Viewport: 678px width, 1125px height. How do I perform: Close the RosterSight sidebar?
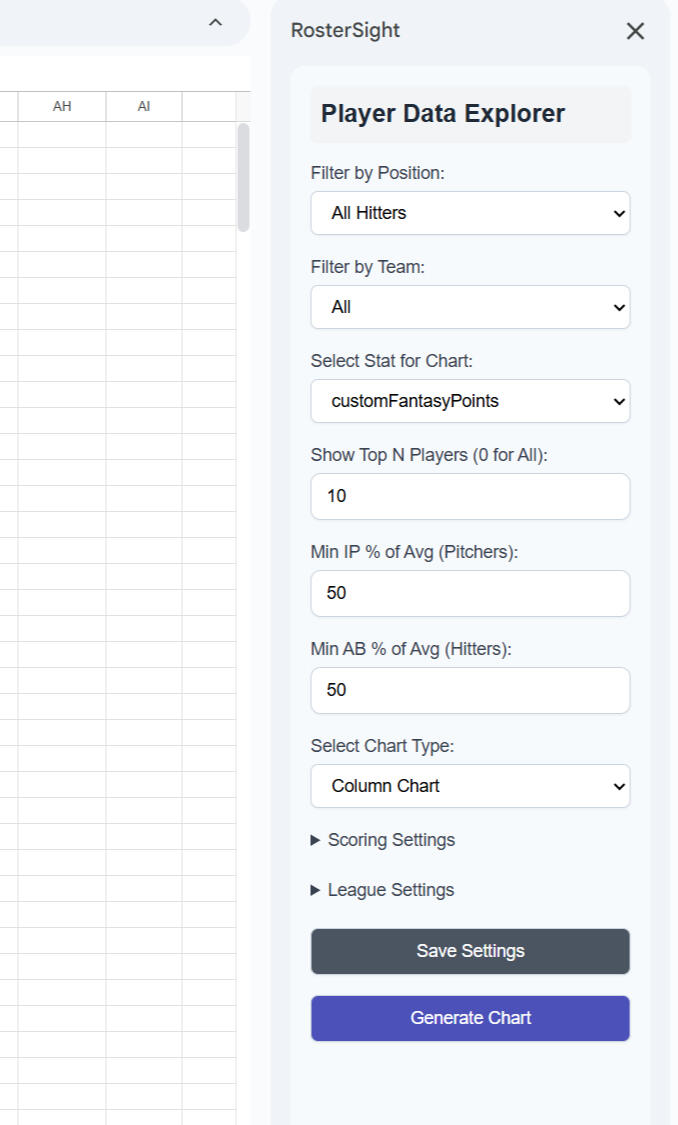(x=635, y=31)
